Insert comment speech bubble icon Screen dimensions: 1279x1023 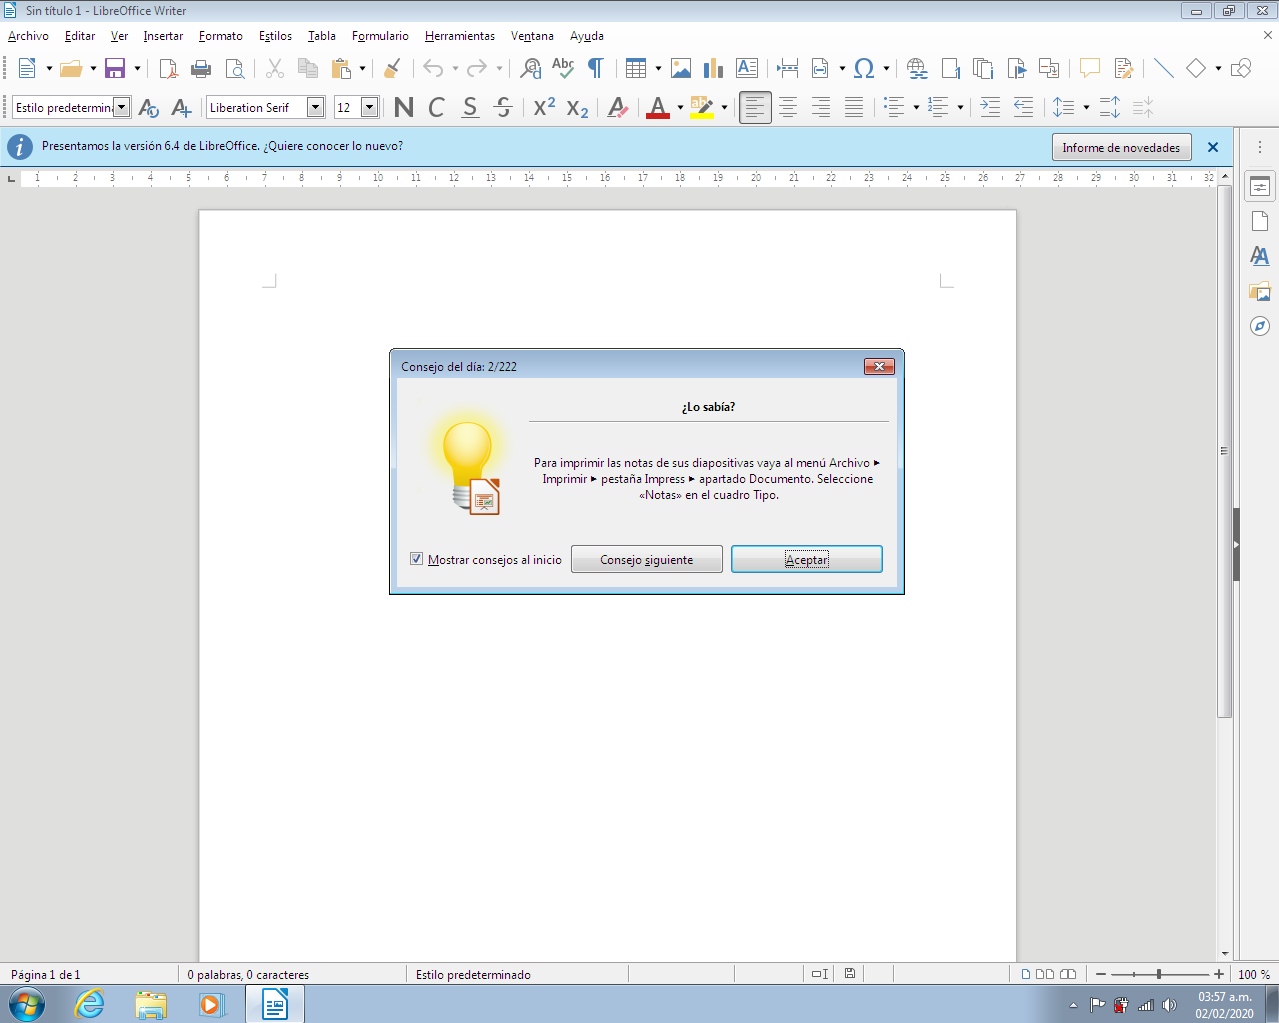[1090, 68]
